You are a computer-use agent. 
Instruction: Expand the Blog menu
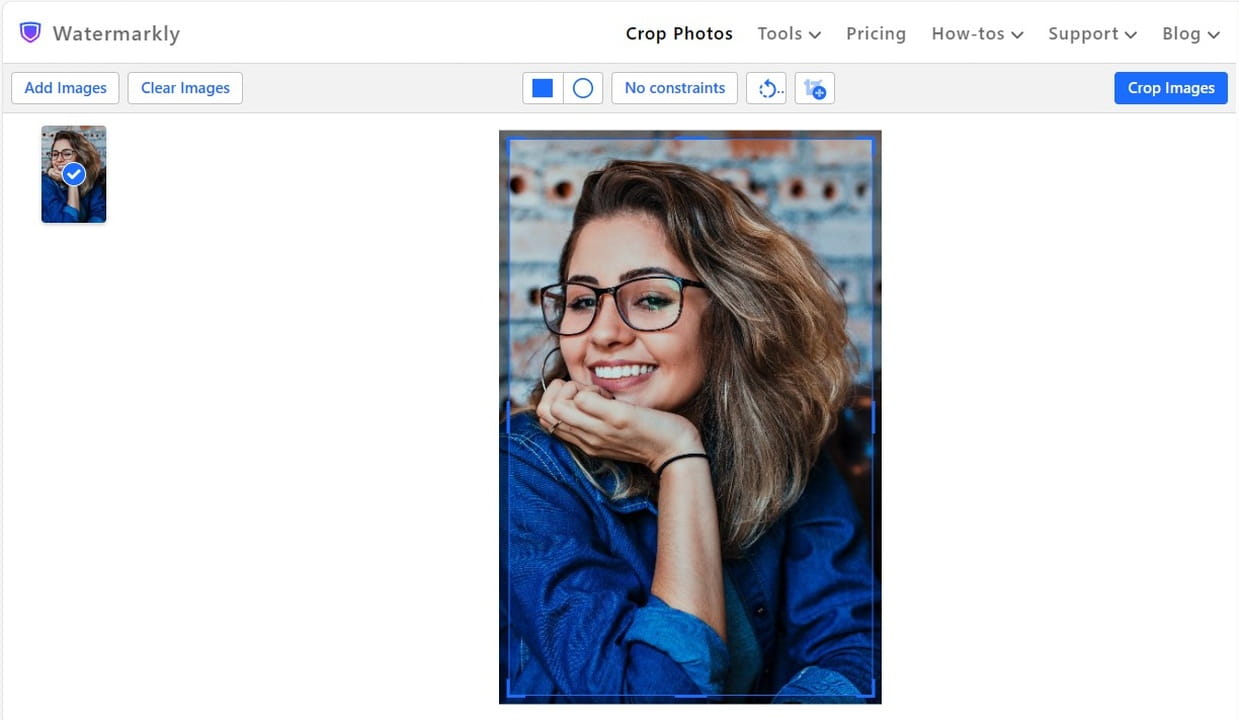coord(1191,33)
